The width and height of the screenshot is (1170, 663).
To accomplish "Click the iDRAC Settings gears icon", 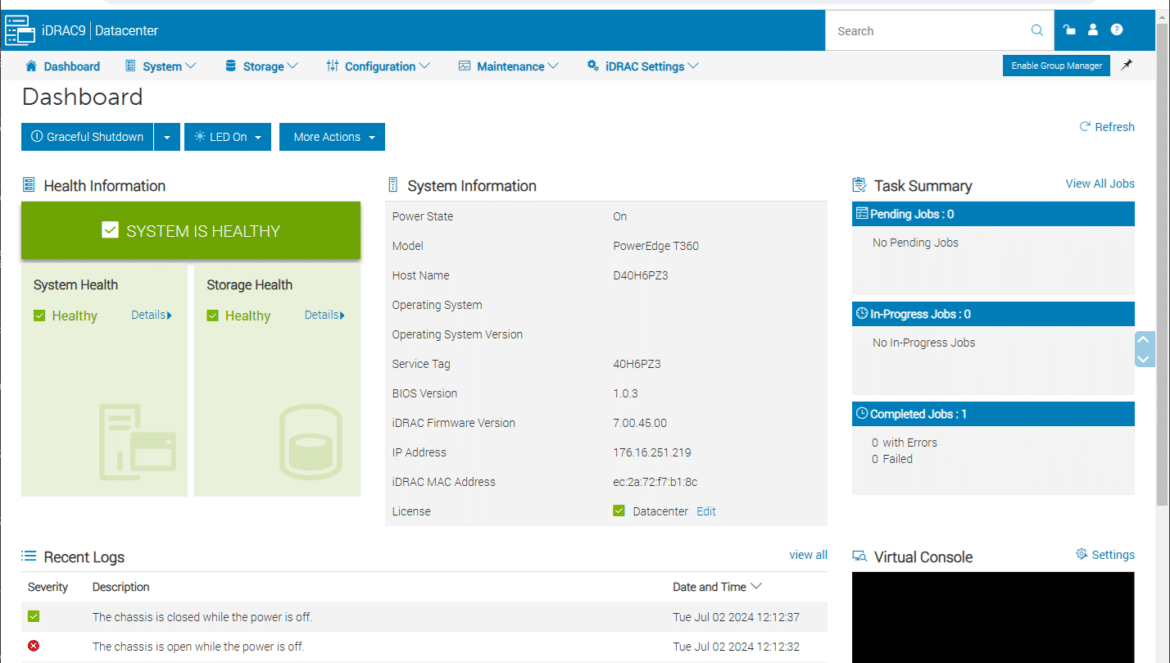I will point(592,66).
